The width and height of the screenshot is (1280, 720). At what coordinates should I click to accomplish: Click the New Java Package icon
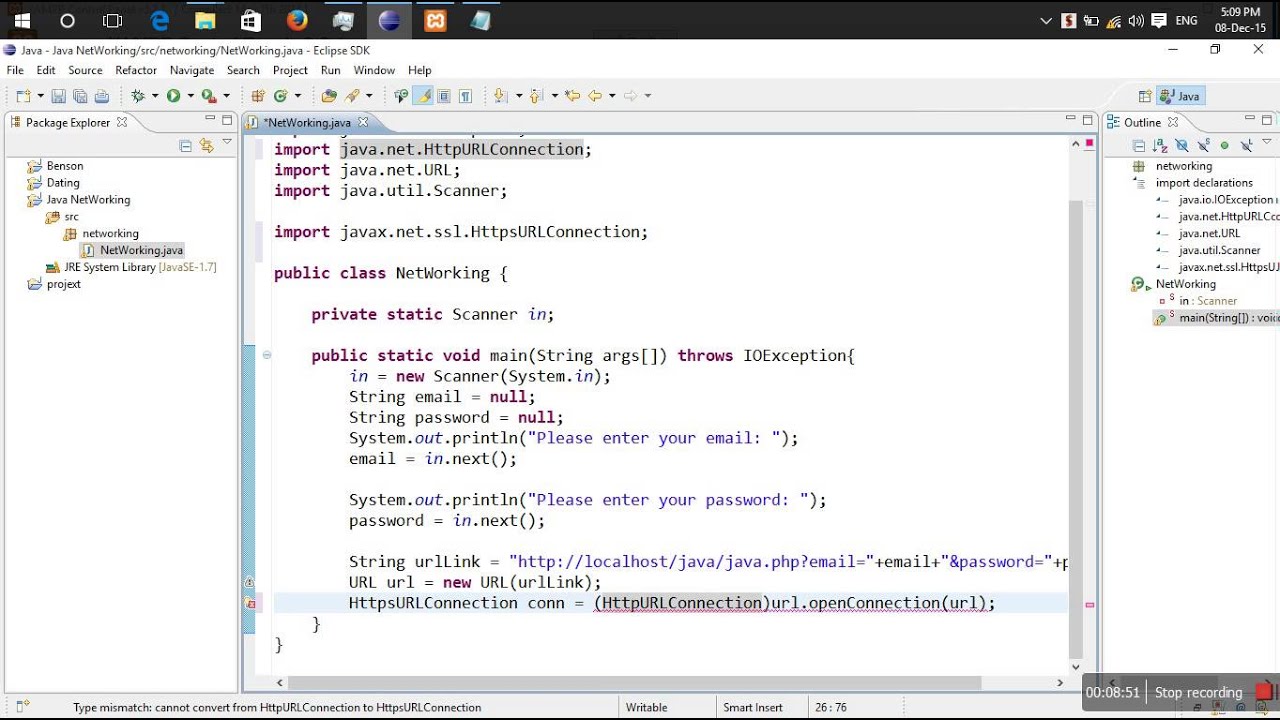(258, 96)
